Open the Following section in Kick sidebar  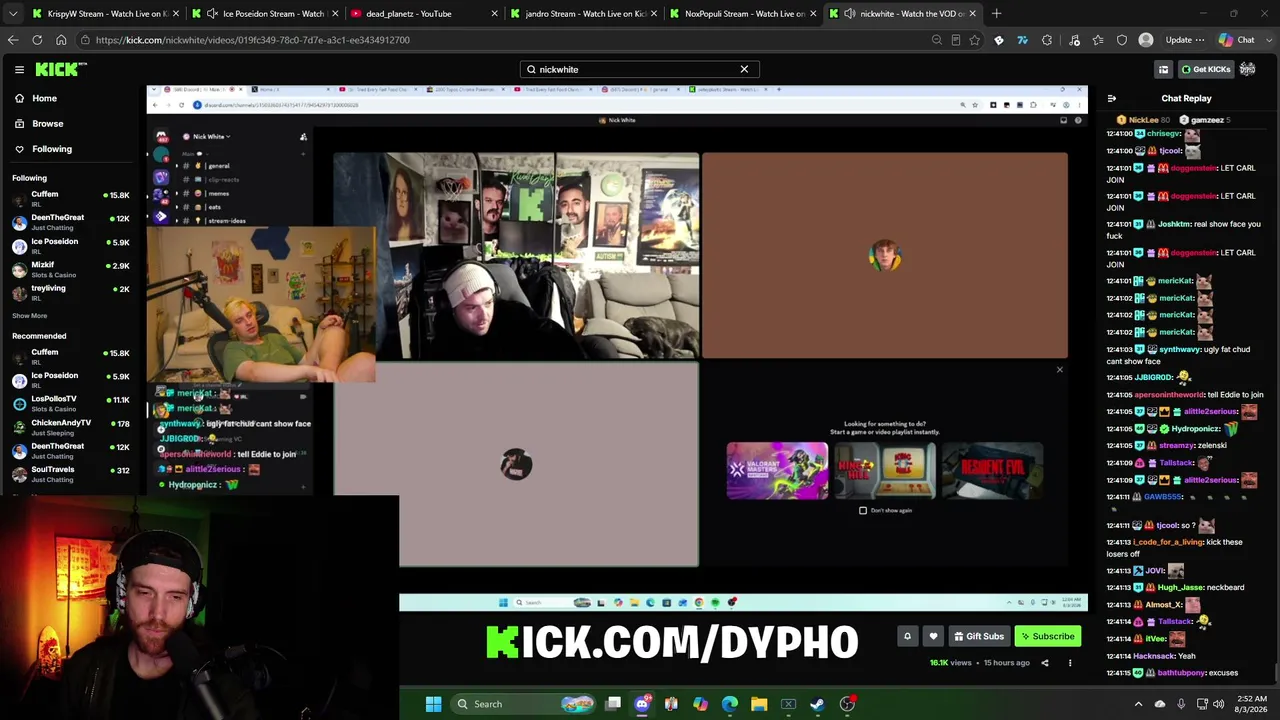click(51, 149)
